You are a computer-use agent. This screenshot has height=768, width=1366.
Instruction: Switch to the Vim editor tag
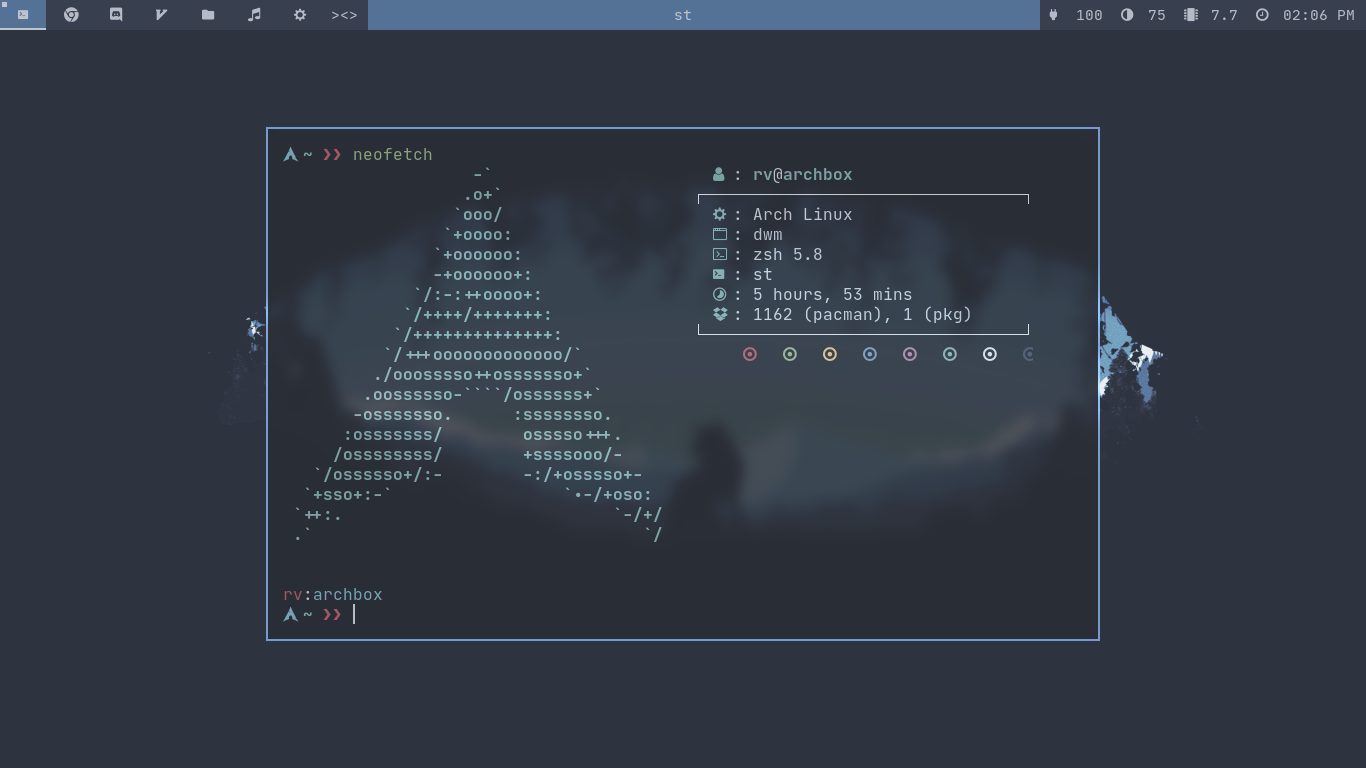pyautogui.click(x=161, y=15)
